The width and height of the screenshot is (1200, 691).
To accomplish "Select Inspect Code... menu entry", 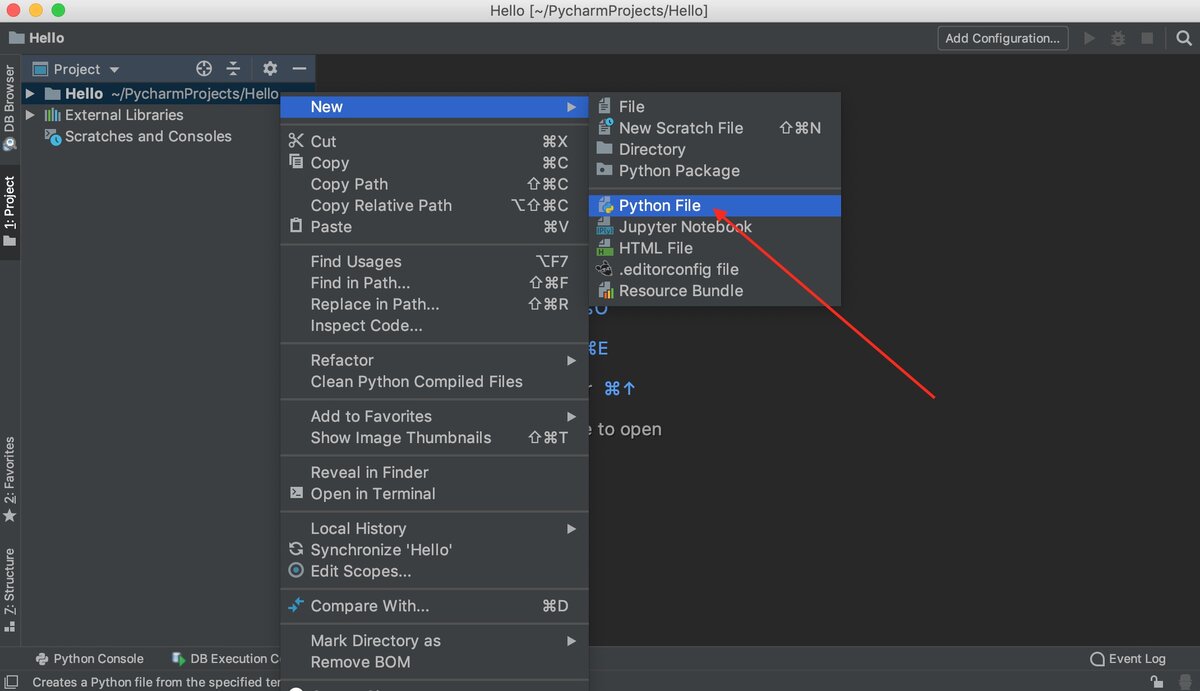I will tap(434, 325).
